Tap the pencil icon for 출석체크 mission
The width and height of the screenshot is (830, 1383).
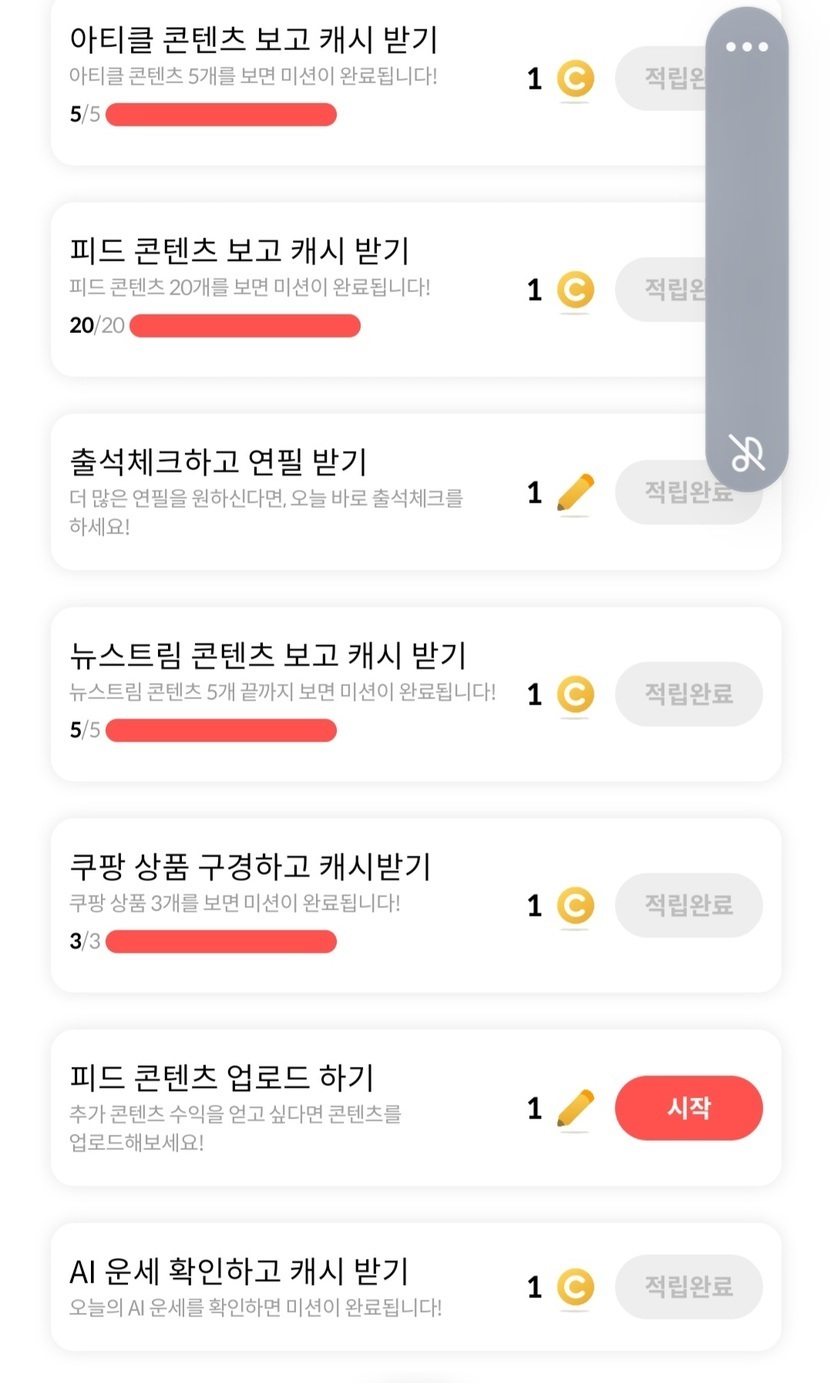575,493
